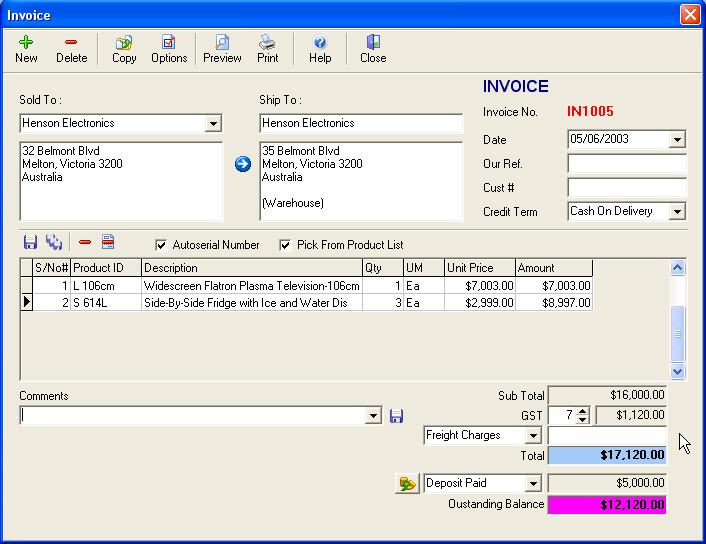The height and width of the screenshot is (544, 706).
Task: Click the Our Ref. input field
Action: point(627,164)
